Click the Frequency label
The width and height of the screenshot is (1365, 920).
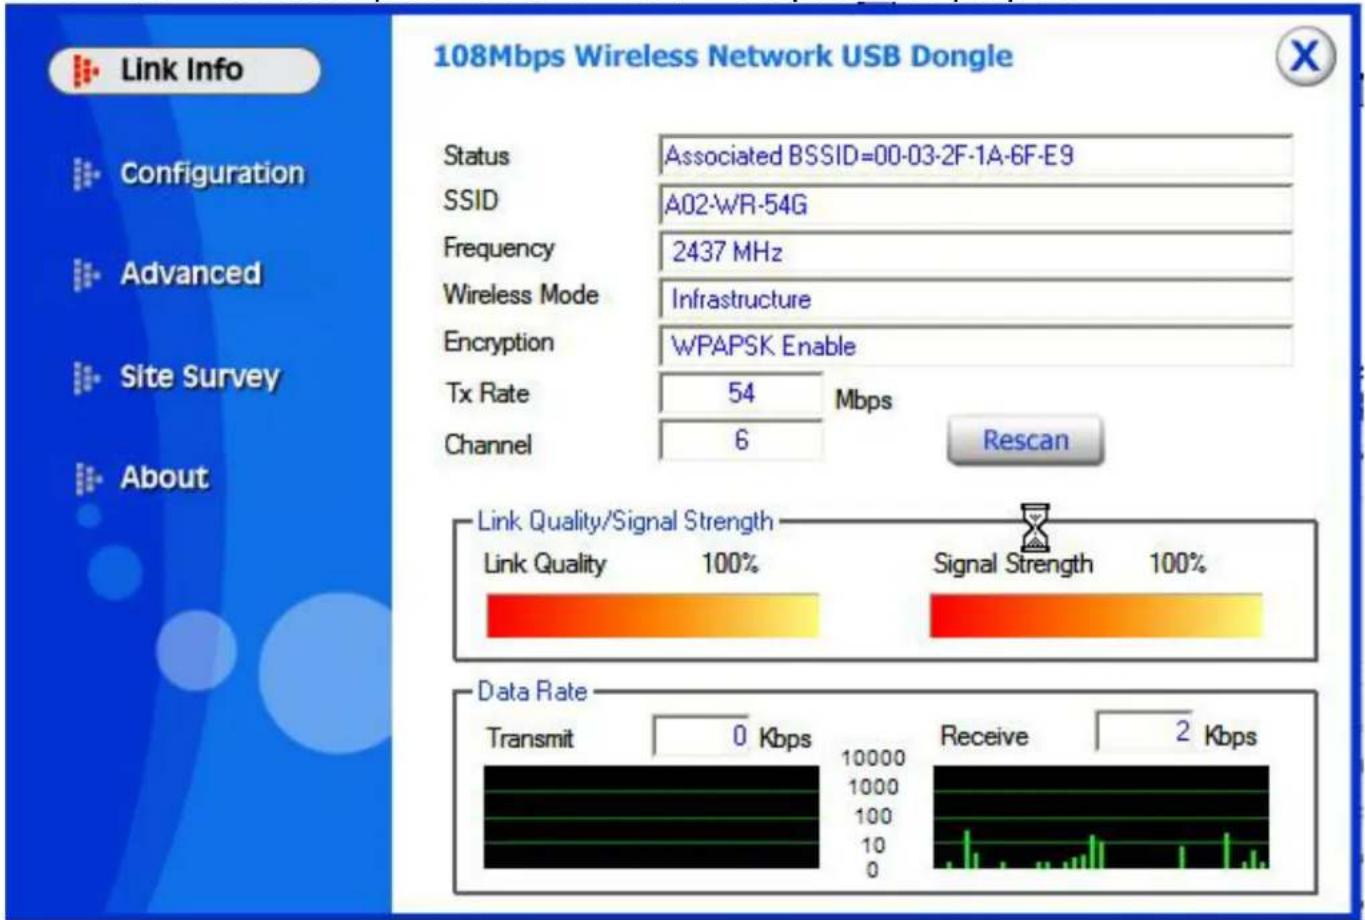click(498, 249)
